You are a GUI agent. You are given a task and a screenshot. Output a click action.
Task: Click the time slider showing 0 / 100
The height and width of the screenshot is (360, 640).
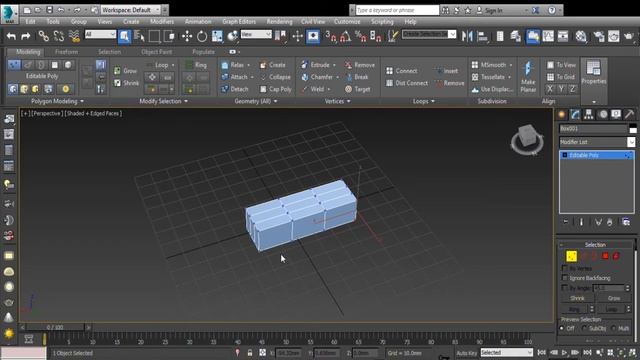point(55,327)
